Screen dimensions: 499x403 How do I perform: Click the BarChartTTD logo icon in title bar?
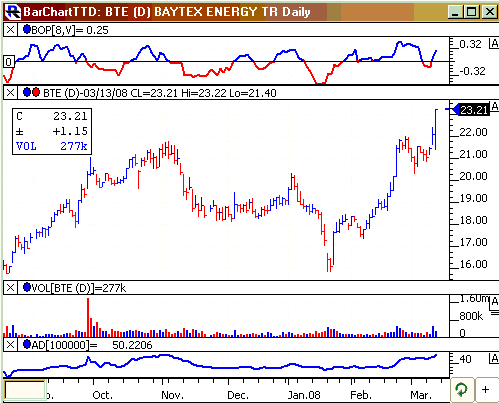[13, 12]
